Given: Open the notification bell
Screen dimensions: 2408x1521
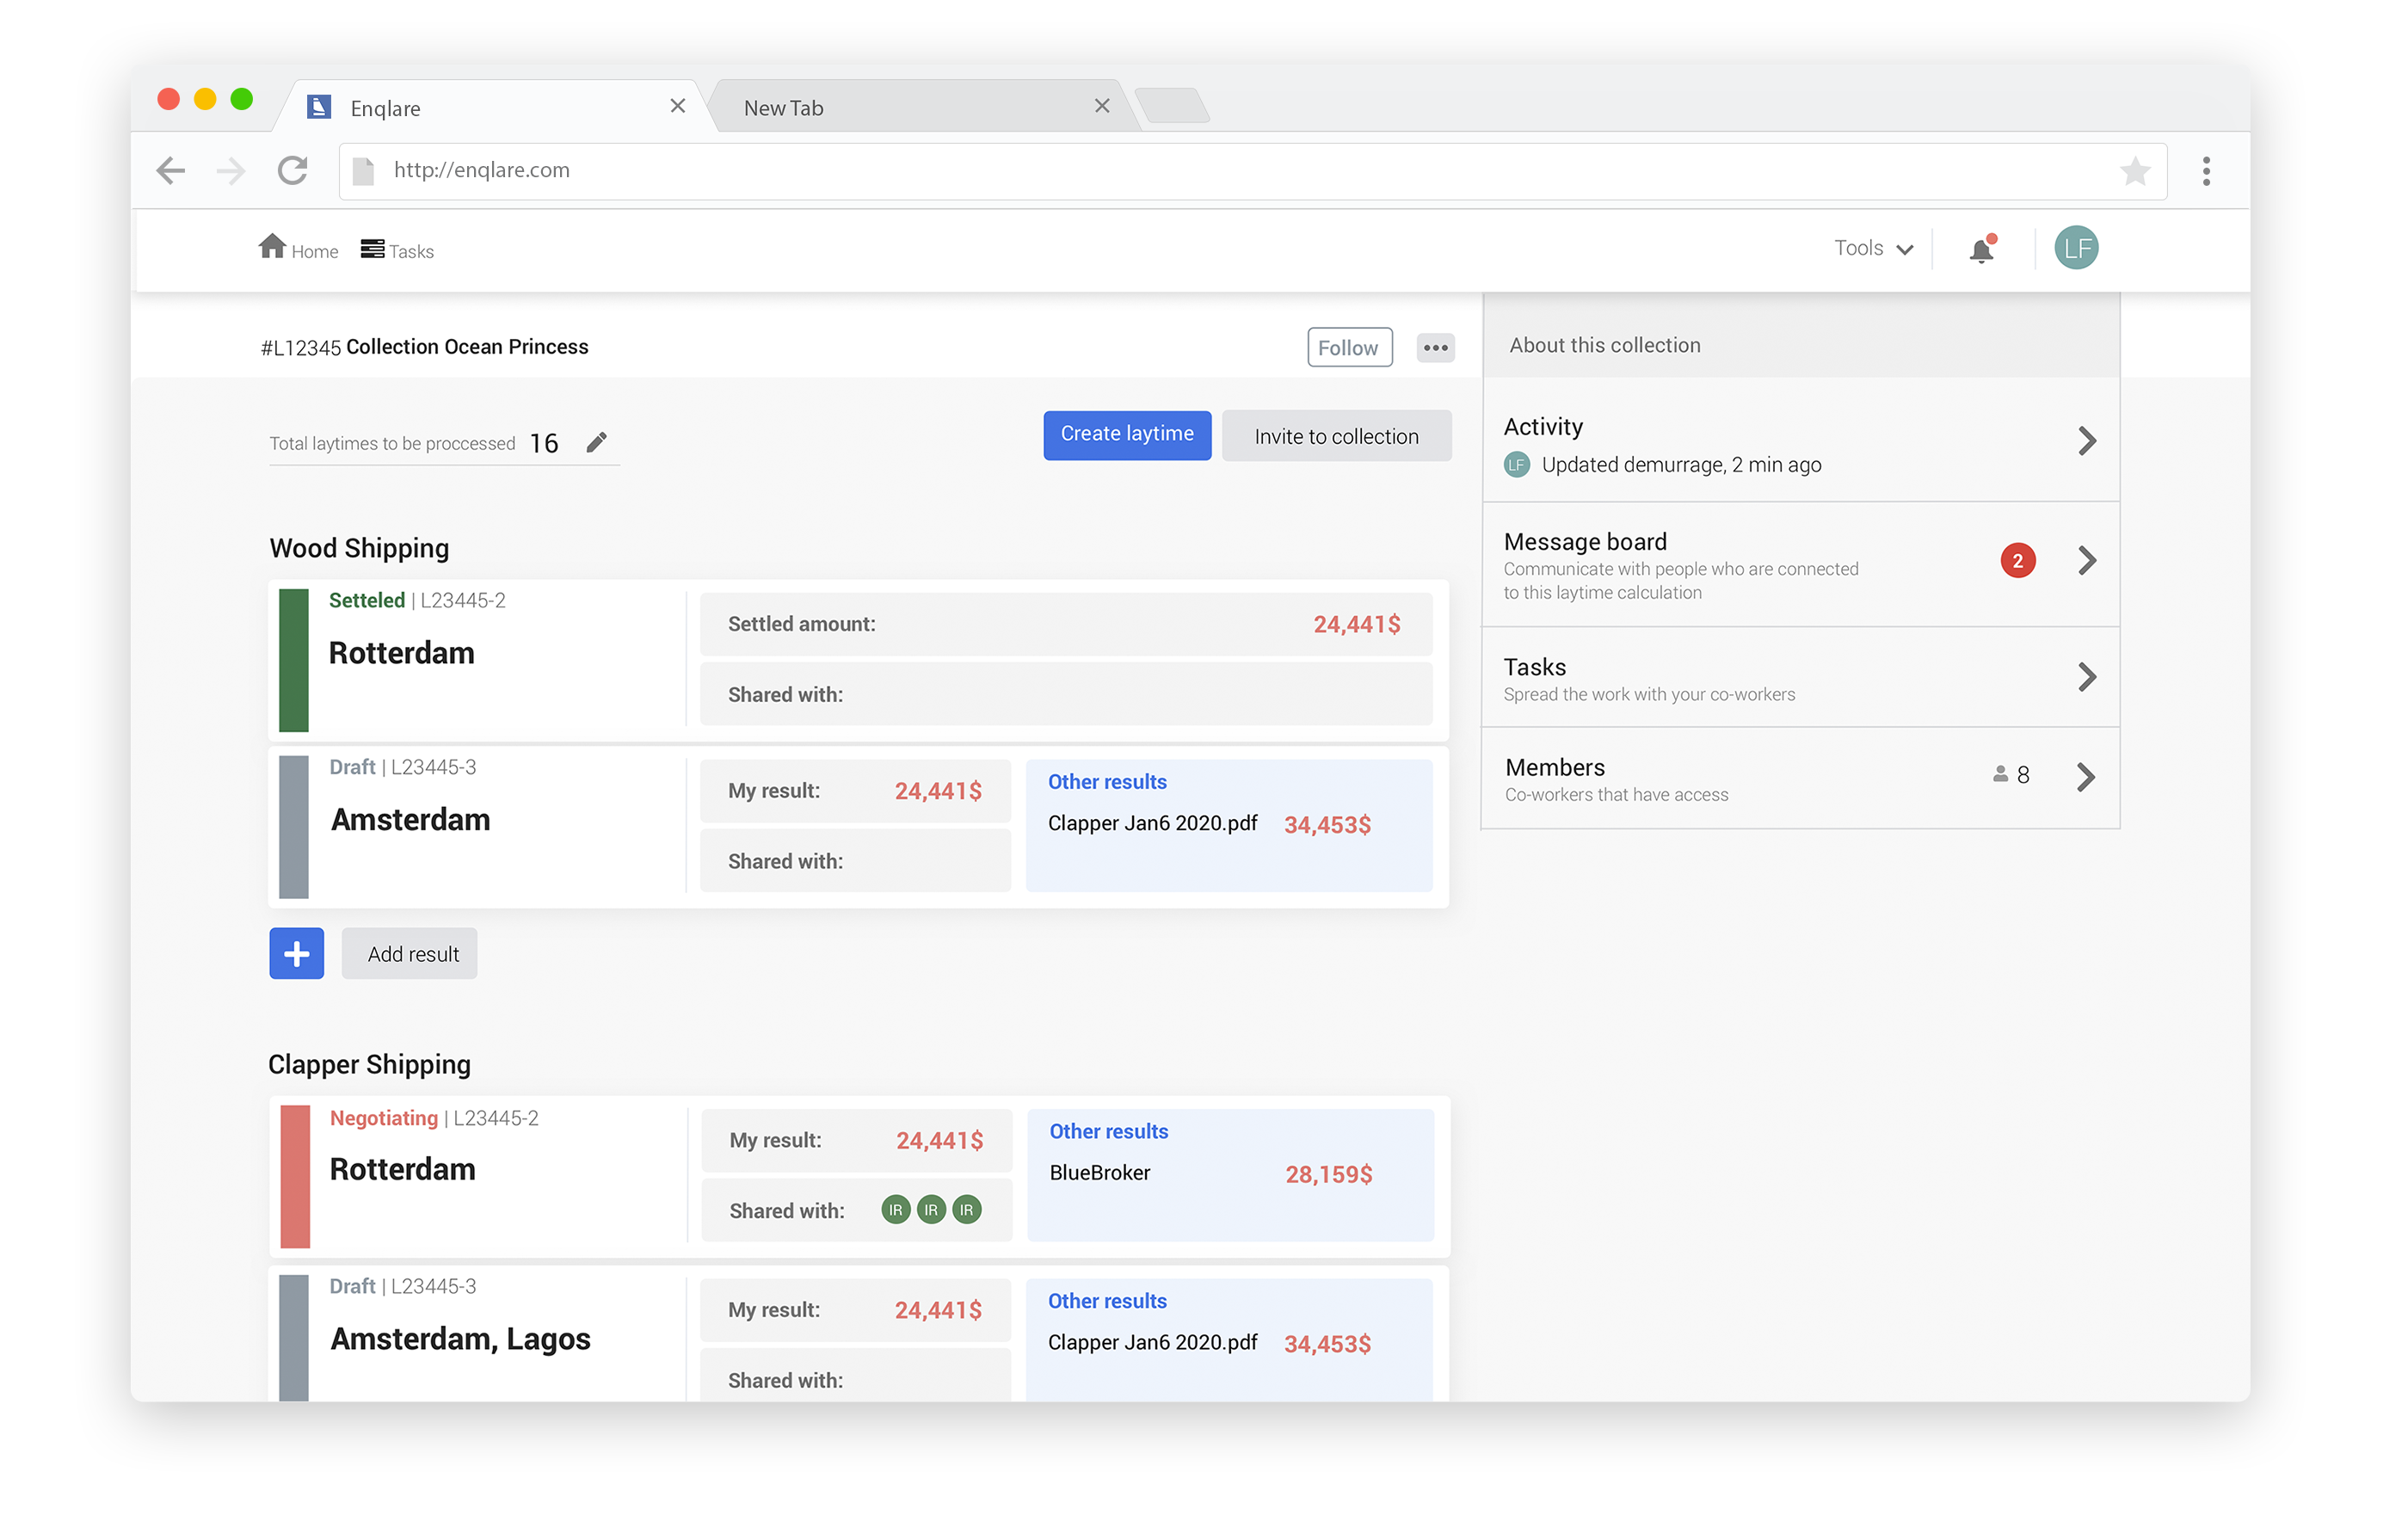Looking at the screenshot, I should (x=1980, y=249).
